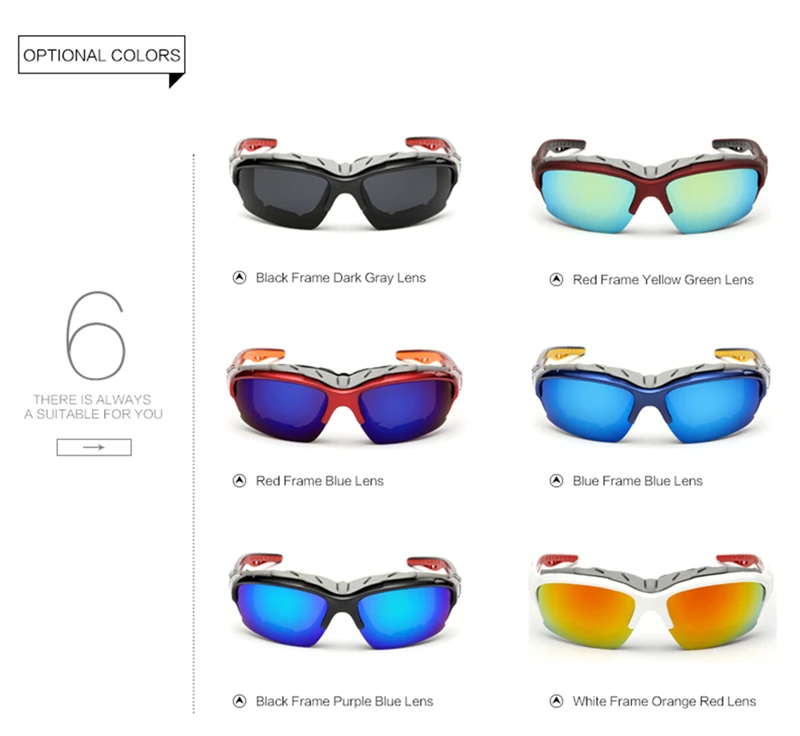Choose the Red Frame Blue Lens sunglasses image
The image size is (800, 736).
(x=344, y=396)
